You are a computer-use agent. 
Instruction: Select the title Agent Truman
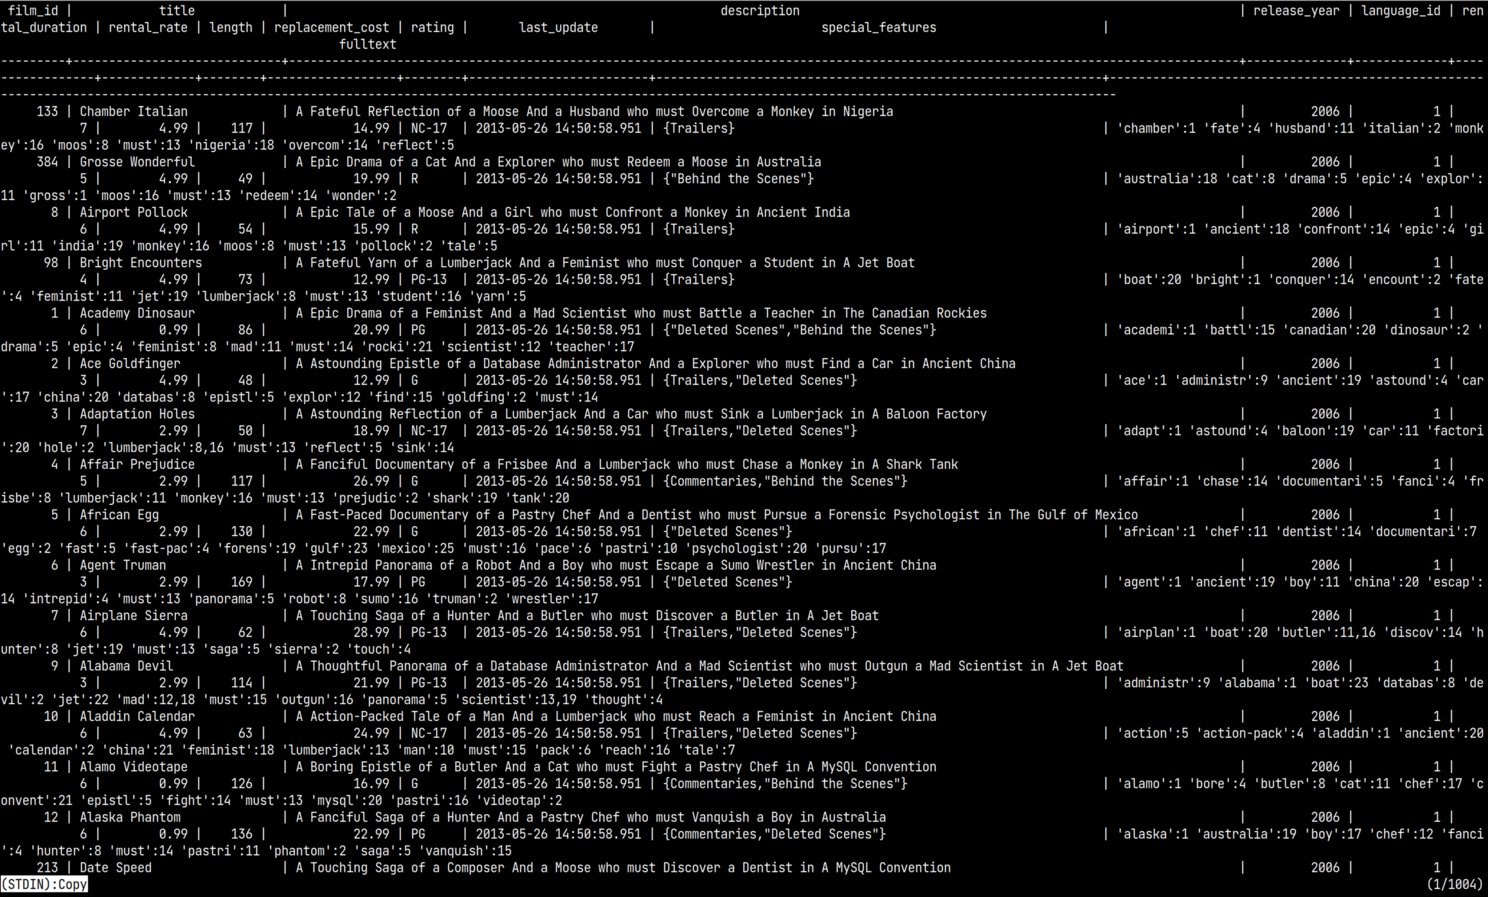point(123,565)
